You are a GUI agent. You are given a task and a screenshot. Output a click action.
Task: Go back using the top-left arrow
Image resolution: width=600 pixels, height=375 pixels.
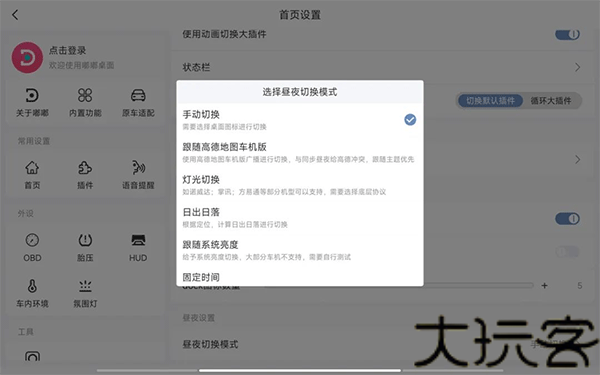(x=15, y=15)
